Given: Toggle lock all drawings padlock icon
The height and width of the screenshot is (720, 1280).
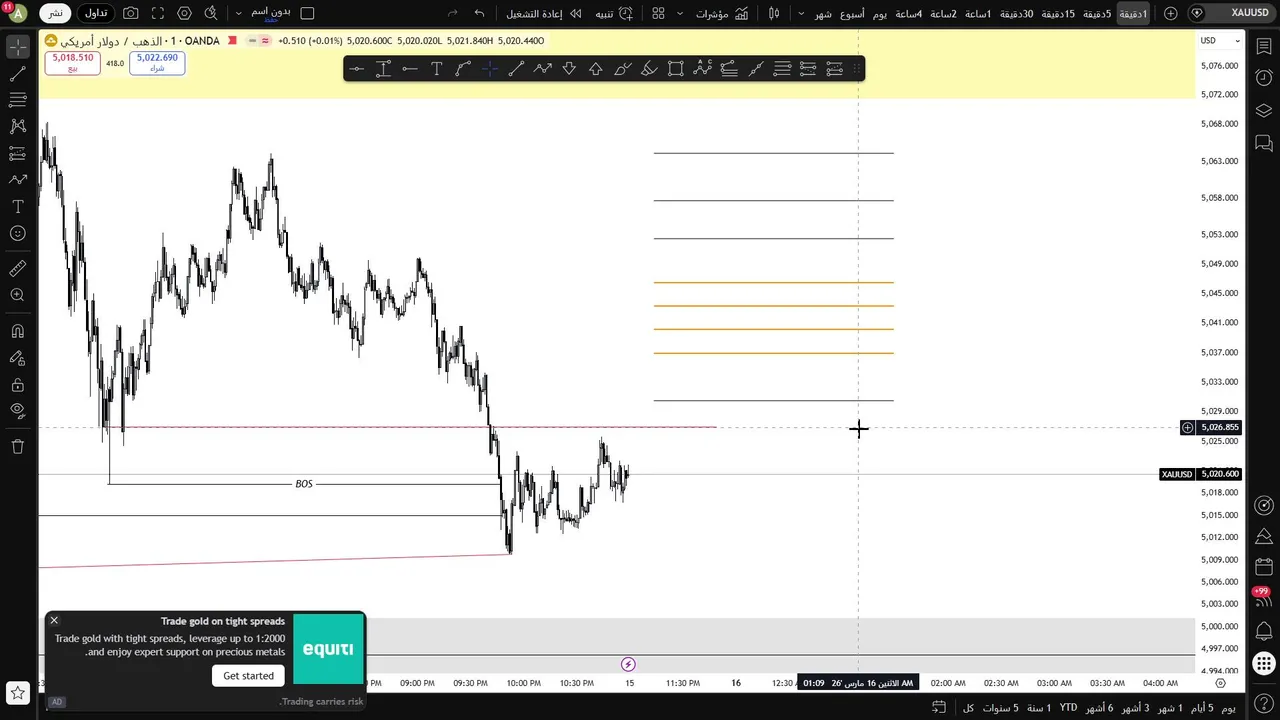Looking at the screenshot, I should click(x=17, y=385).
